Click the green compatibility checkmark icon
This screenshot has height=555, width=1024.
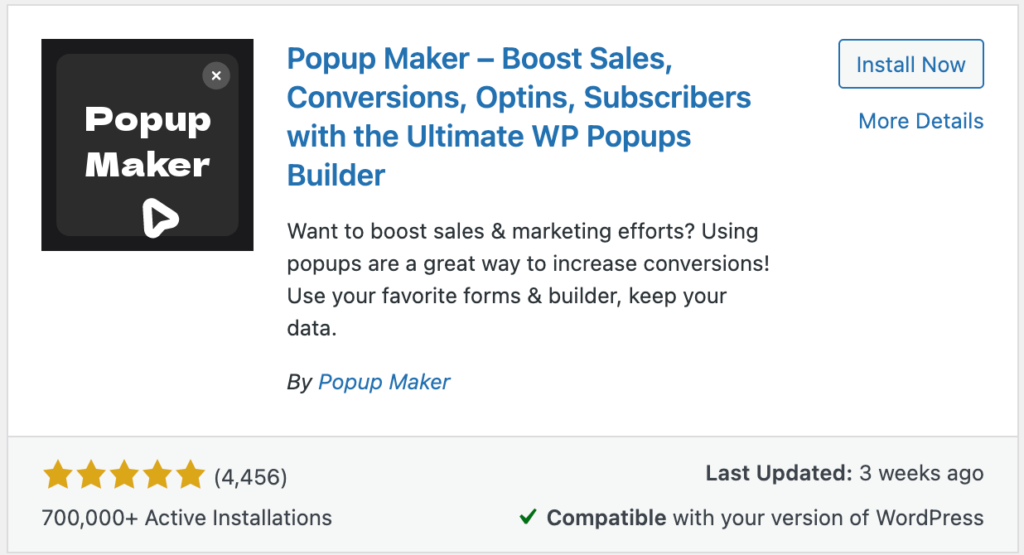(528, 517)
